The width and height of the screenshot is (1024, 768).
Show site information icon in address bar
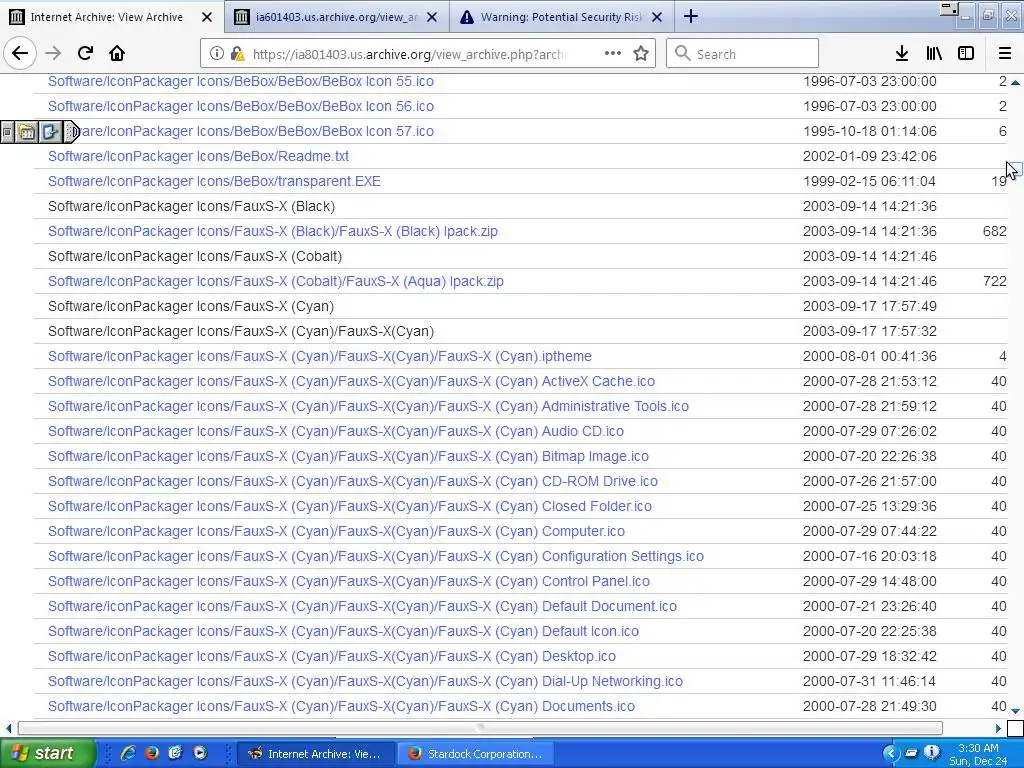coord(216,54)
